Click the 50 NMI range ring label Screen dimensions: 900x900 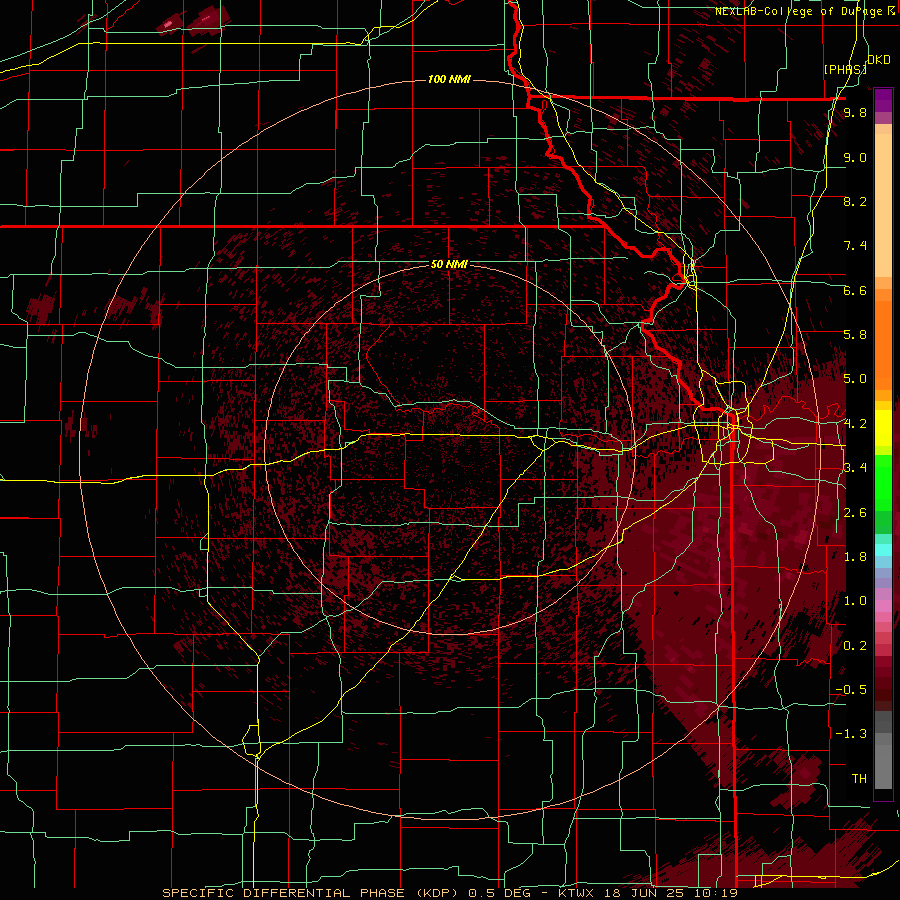[449, 265]
